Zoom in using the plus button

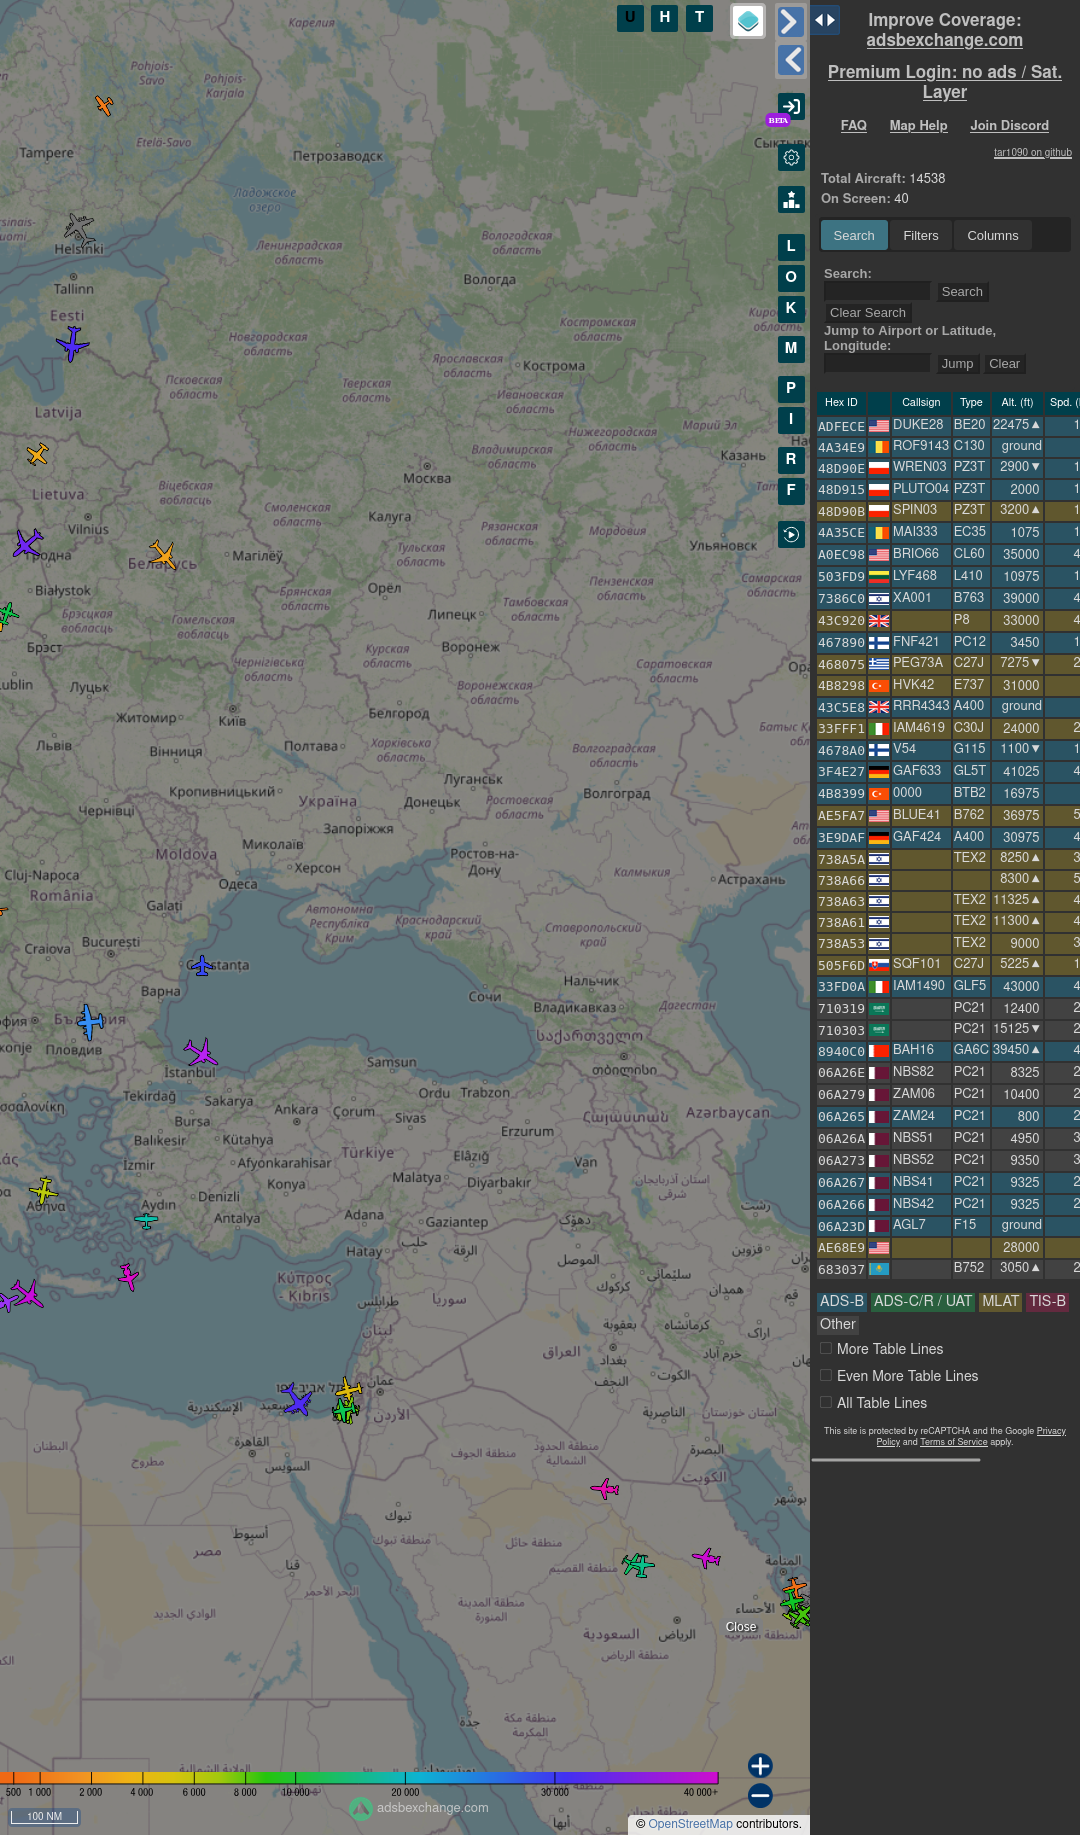pos(760,1766)
